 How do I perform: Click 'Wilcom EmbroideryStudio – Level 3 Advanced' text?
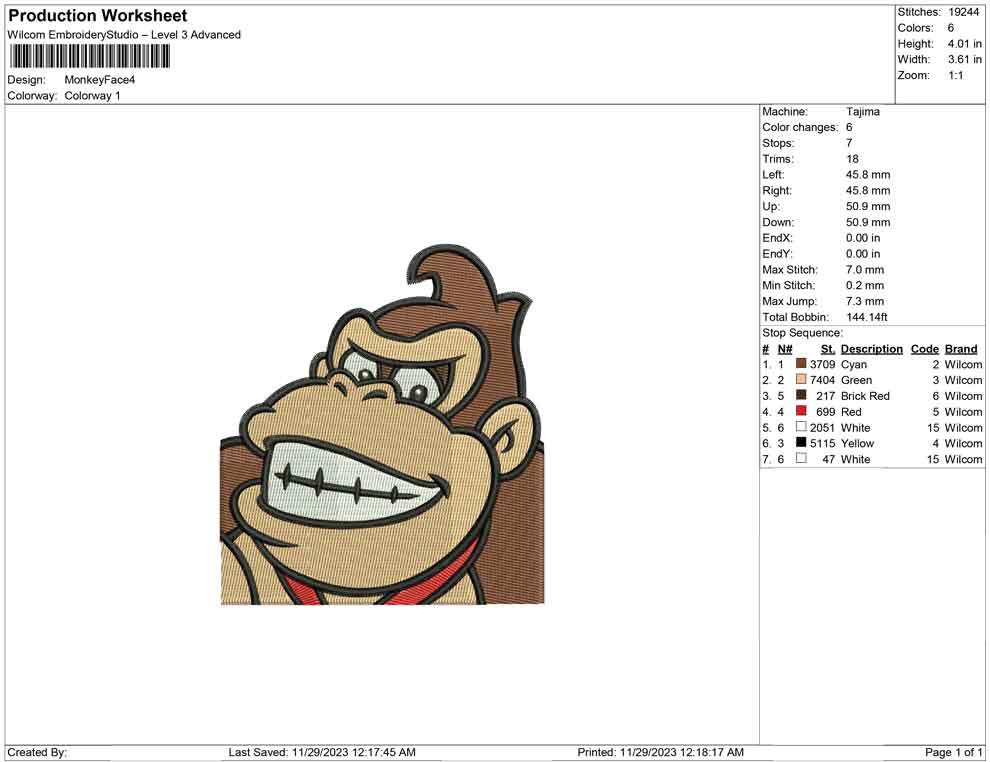(124, 35)
